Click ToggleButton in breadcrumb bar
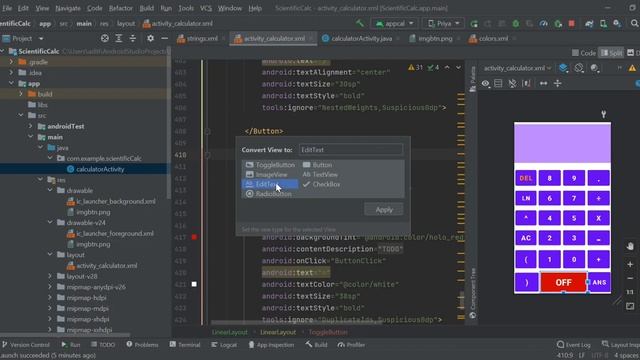Viewport: 640px width, 360px height. pyautogui.click(x=328, y=332)
